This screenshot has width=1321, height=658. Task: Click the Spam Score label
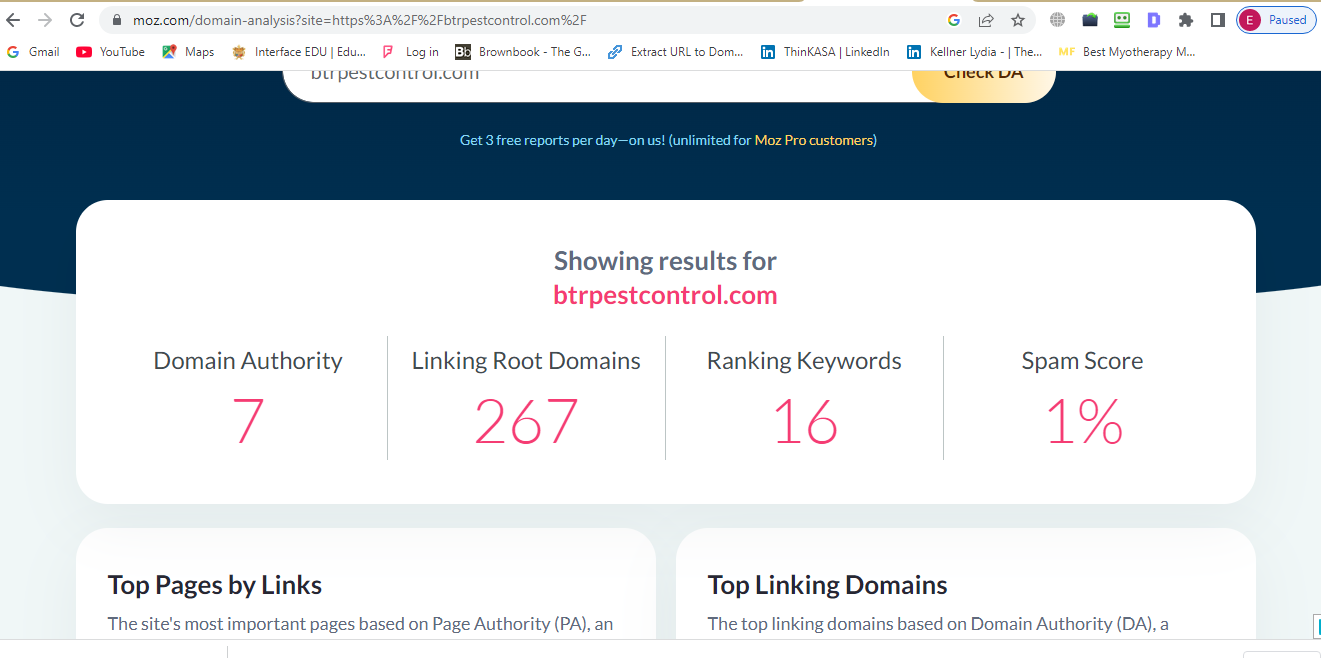[1082, 361]
